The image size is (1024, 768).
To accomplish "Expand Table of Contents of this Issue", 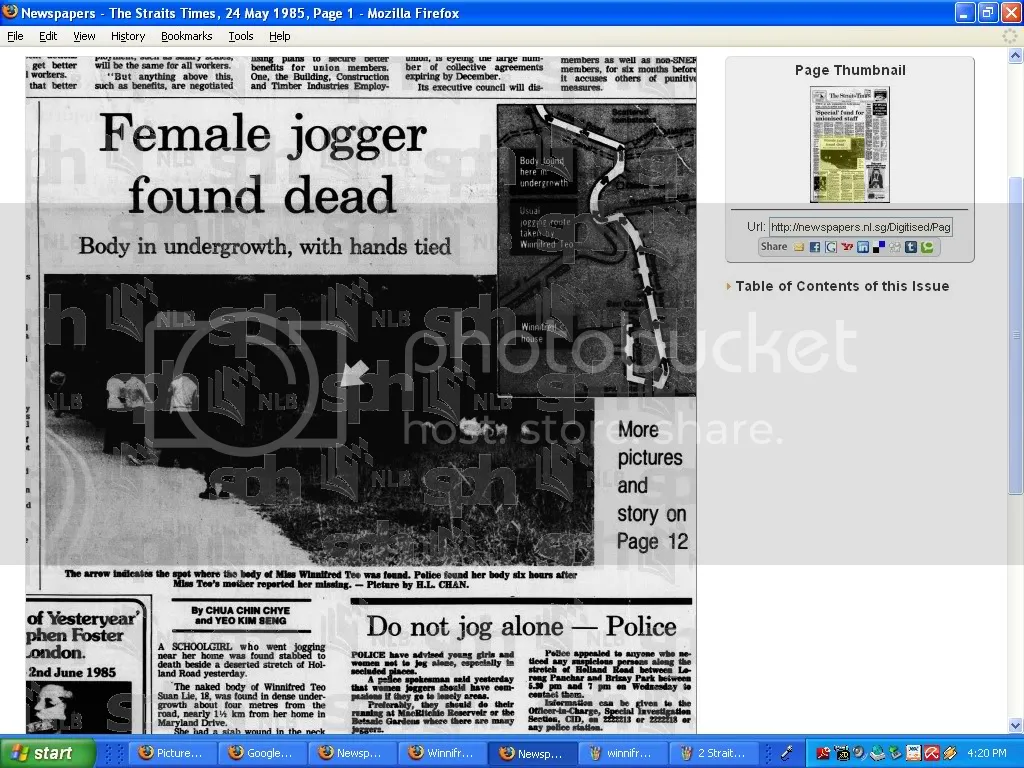I will pos(841,286).
